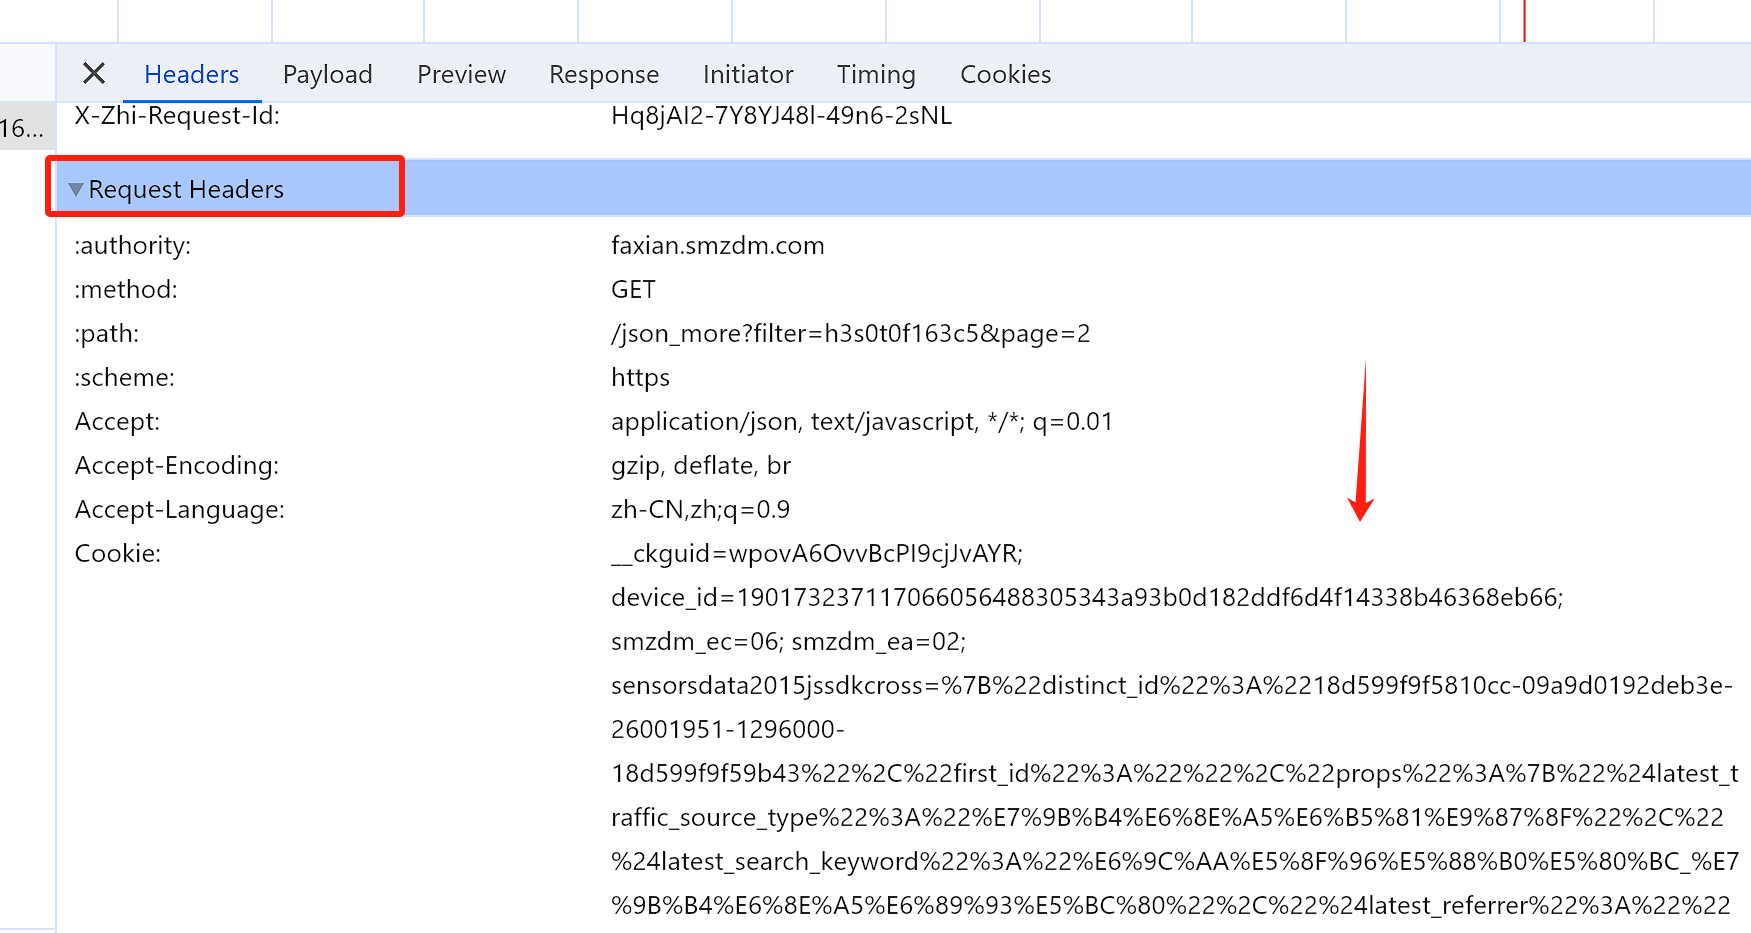Viewport: 1751px width, 933px height.
Task: Select the cookie line starting raffic_source_type
Action: click(1167, 818)
